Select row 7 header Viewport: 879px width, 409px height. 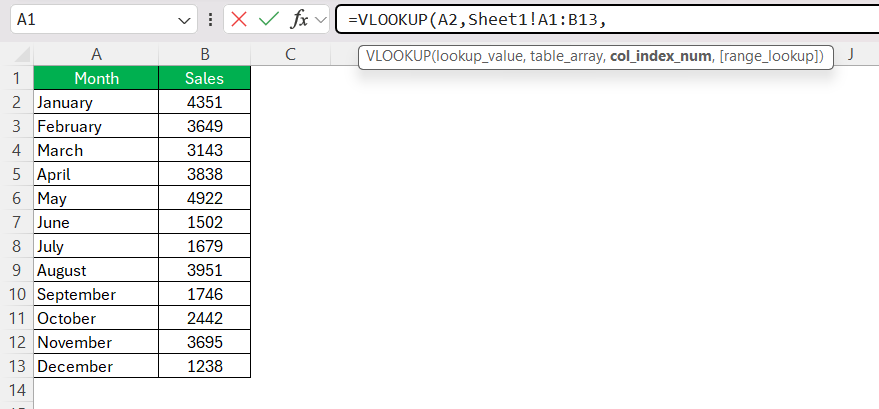[16, 222]
